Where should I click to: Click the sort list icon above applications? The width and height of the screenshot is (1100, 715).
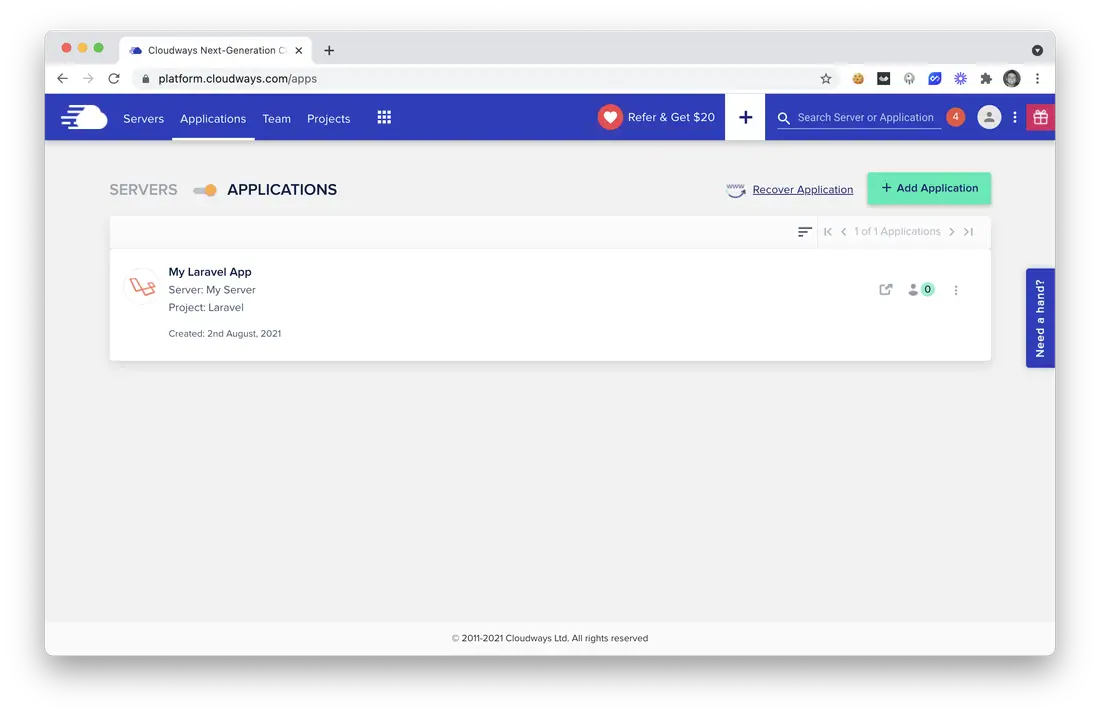805,232
